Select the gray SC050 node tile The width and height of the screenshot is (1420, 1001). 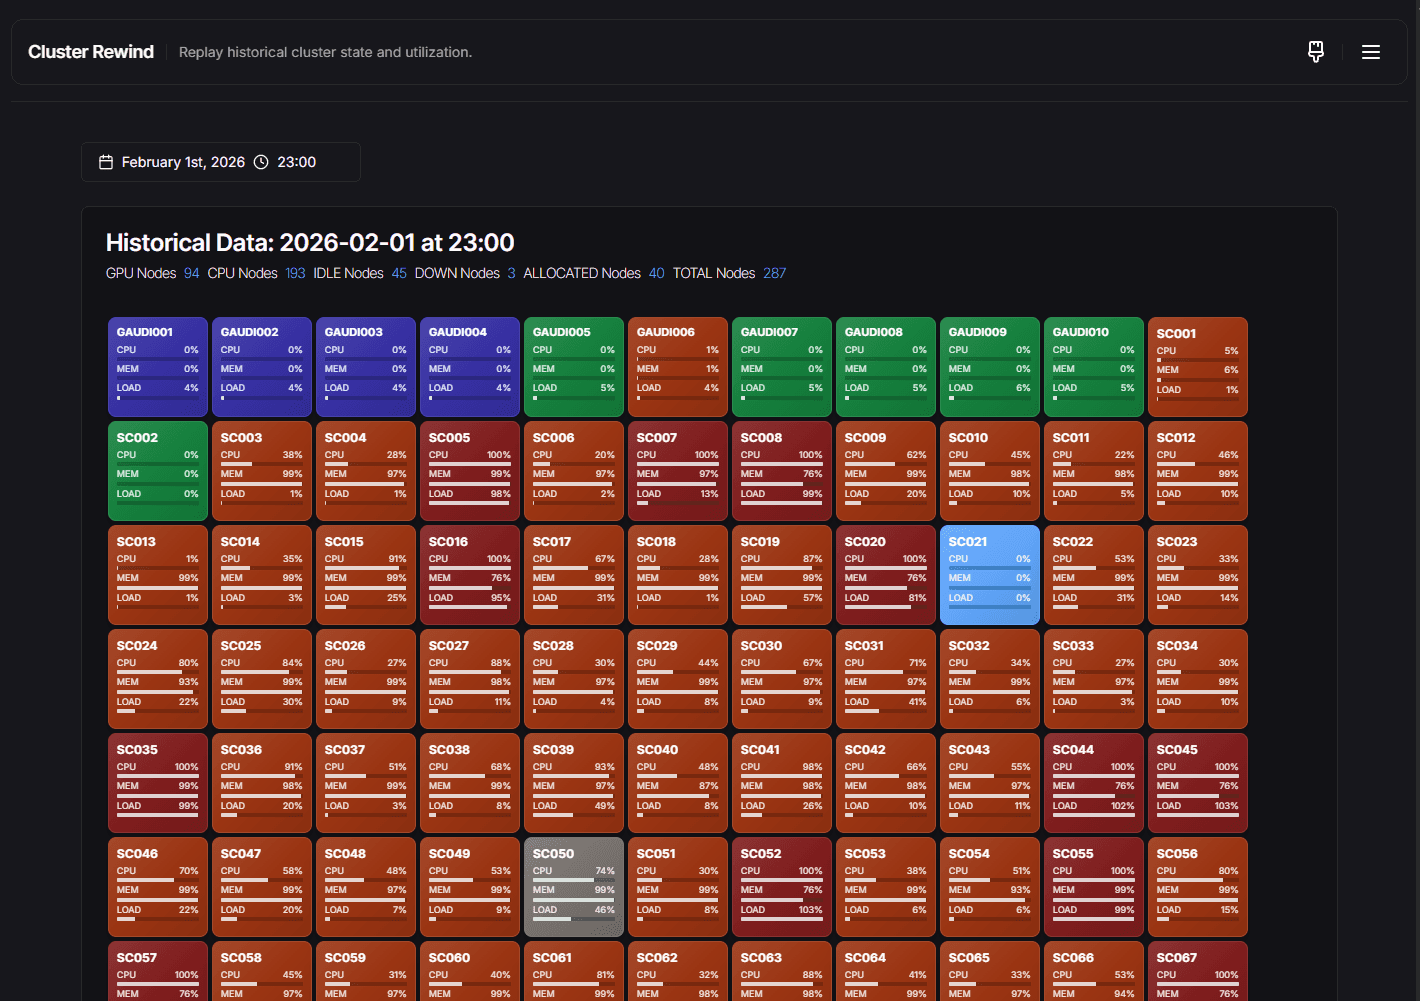pyautogui.click(x=574, y=887)
